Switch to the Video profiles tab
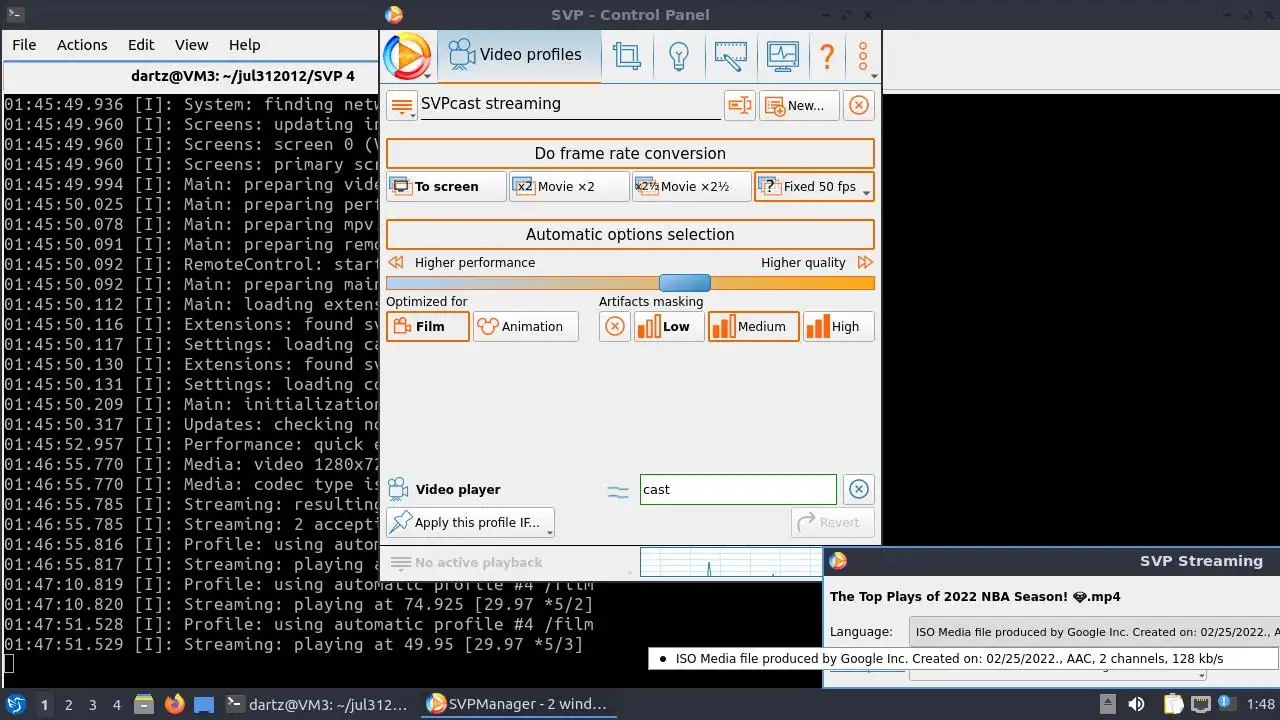 [x=518, y=55]
